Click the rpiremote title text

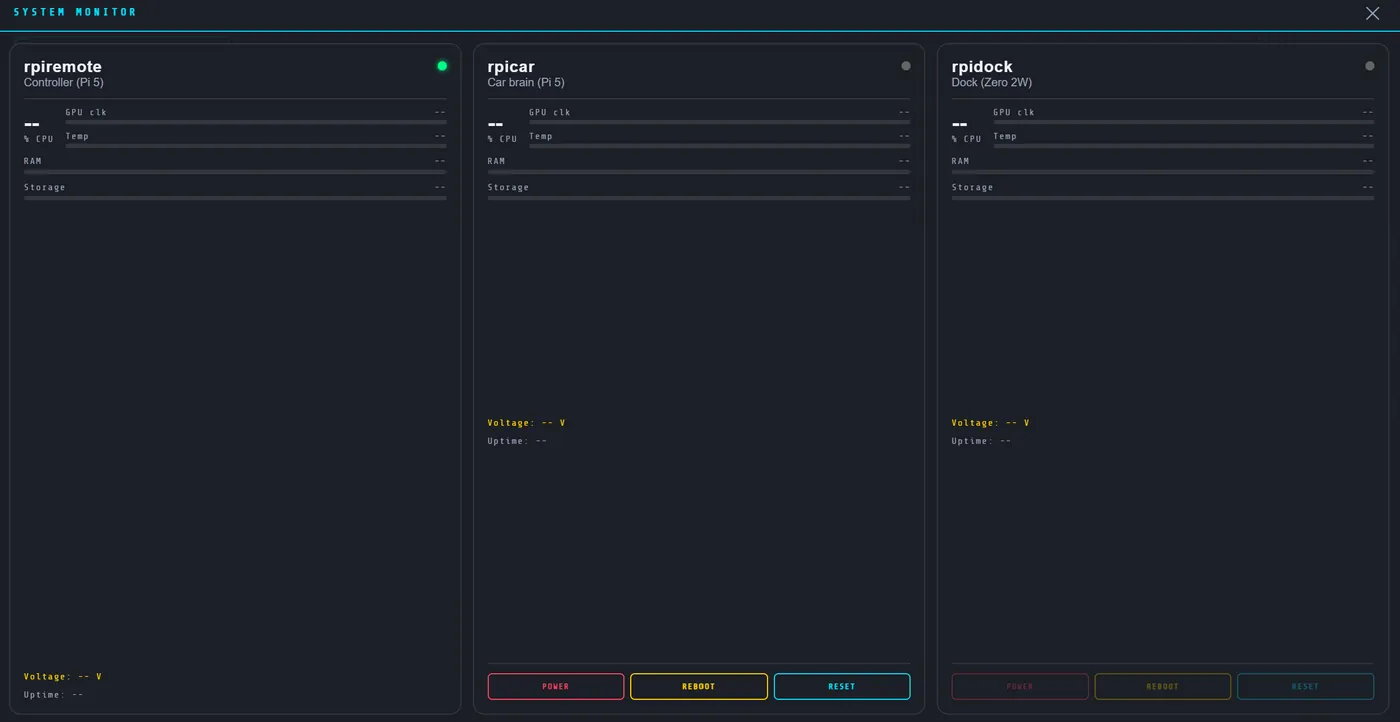tap(63, 67)
